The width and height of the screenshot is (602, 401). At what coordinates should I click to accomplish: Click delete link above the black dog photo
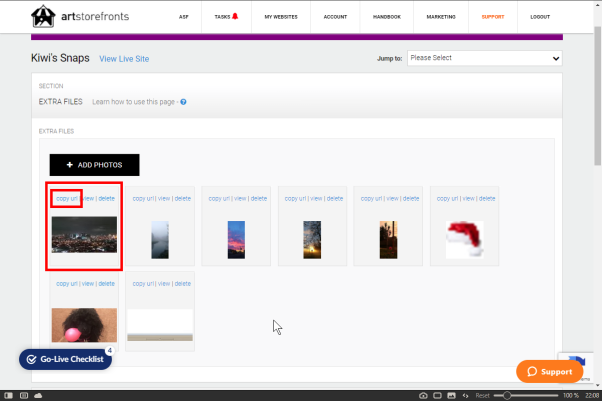[x=106, y=283]
